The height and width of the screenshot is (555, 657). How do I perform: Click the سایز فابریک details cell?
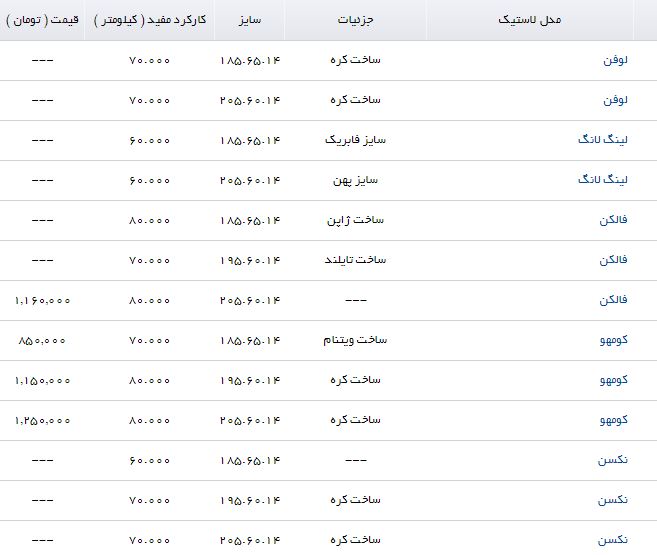tap(355, 140)
